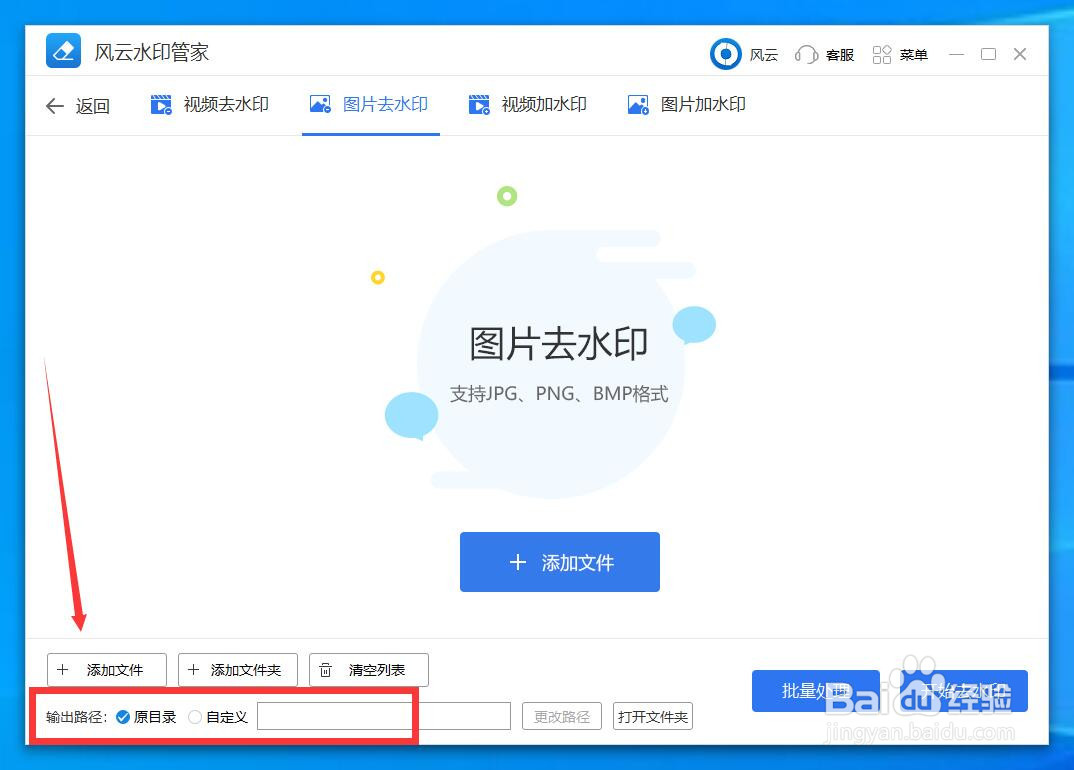This screenshot has width=1074, height=770.
Task: Click the trash icon beside 清空列表
Action: tap(327, 670)
